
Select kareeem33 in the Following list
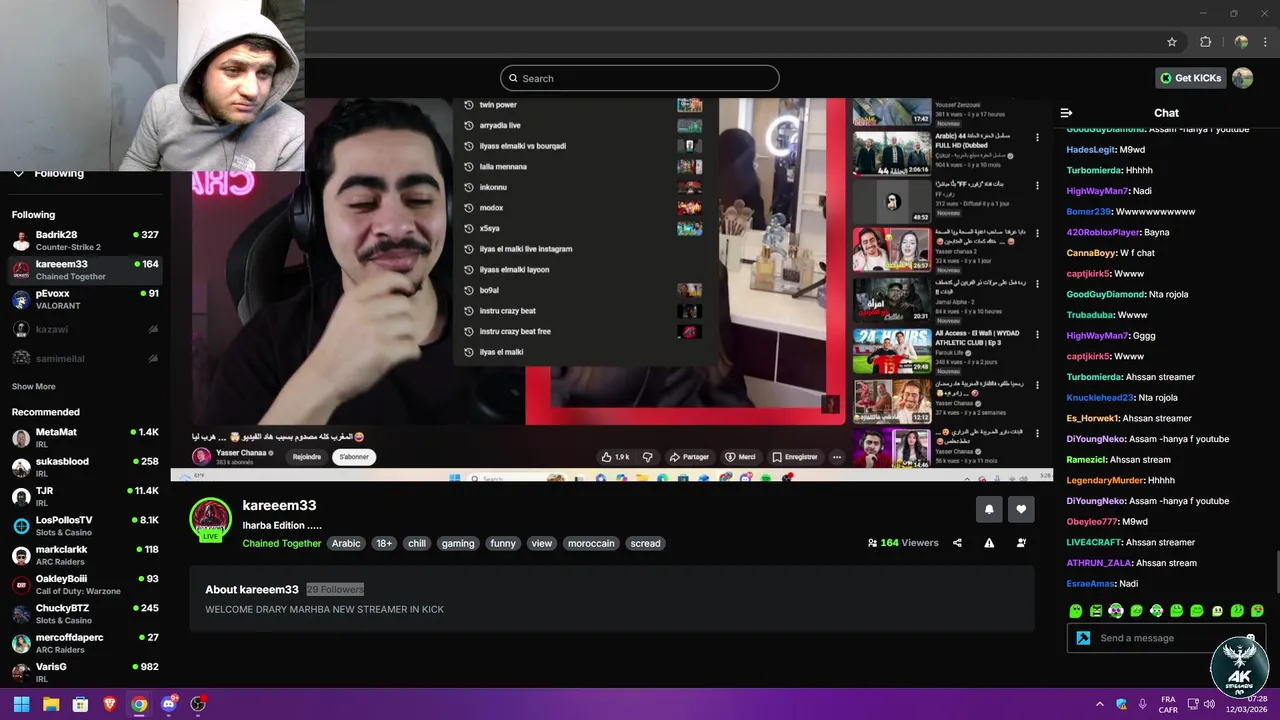[x=85, y=270]
